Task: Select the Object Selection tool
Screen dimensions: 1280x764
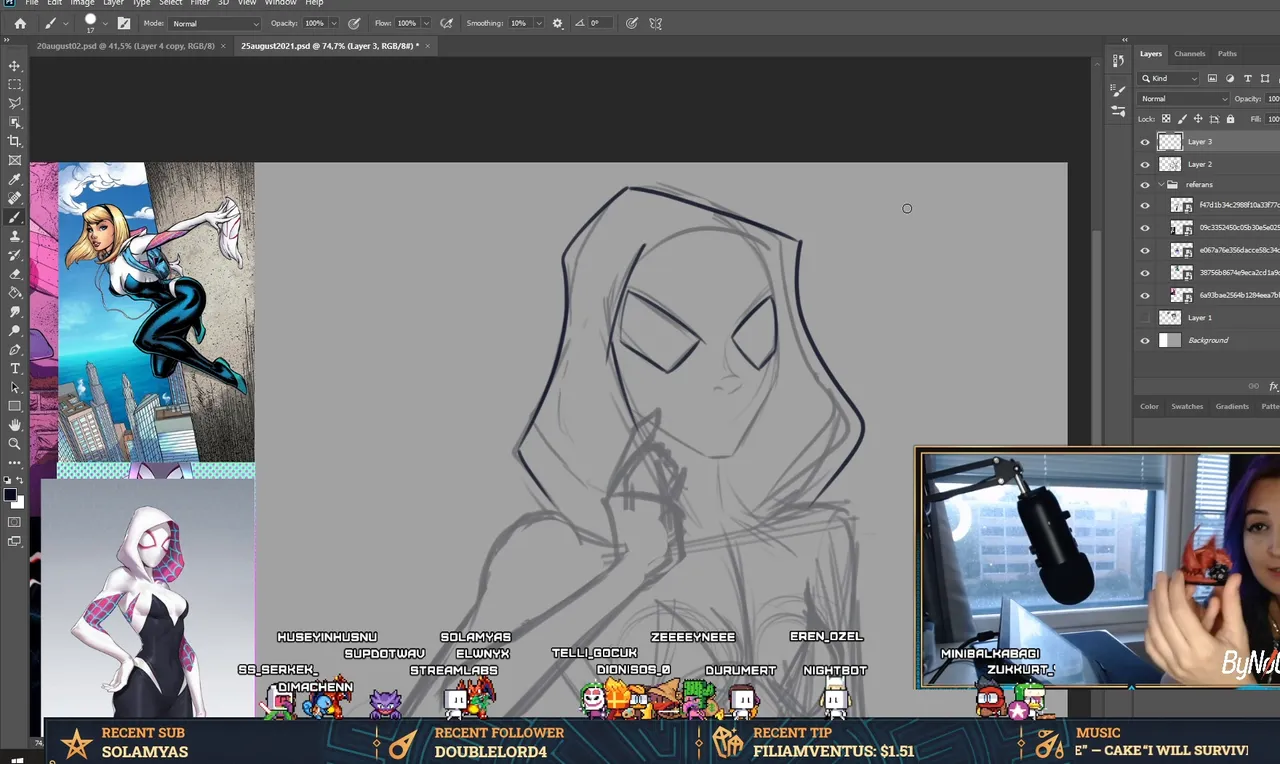Action: (x=15, y=123)
